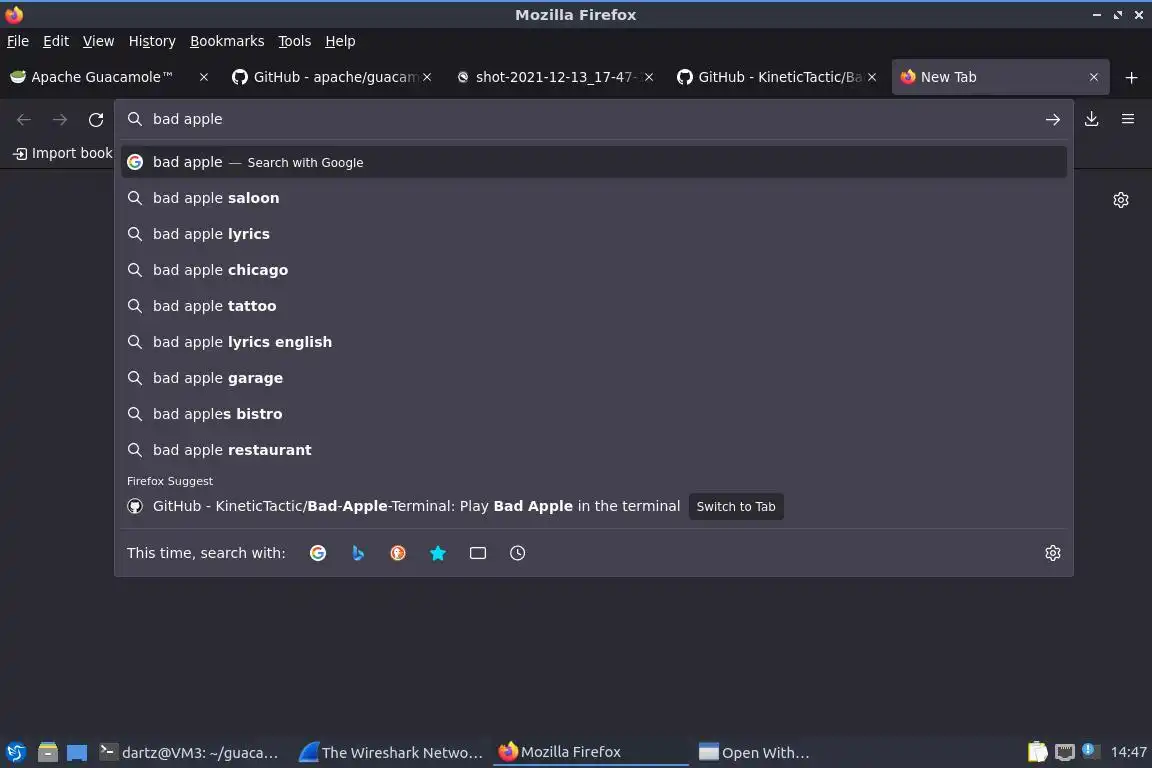Open the View menu
Viewport: 1152px width, 768px height.
pos(98,41)
